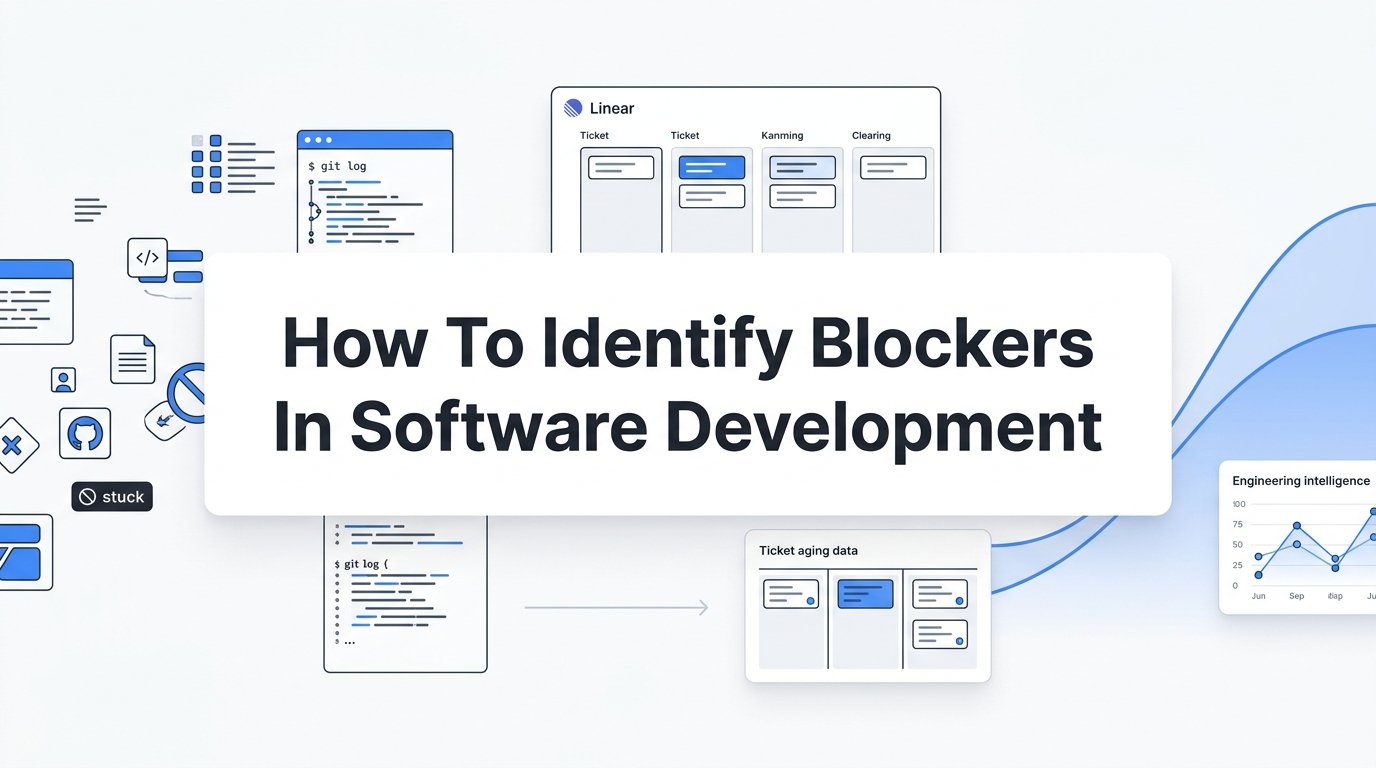Click the '$ git log (' text
Image resolution: width=1376 pixels, height=768 pixels.
[x=361, y=564]
